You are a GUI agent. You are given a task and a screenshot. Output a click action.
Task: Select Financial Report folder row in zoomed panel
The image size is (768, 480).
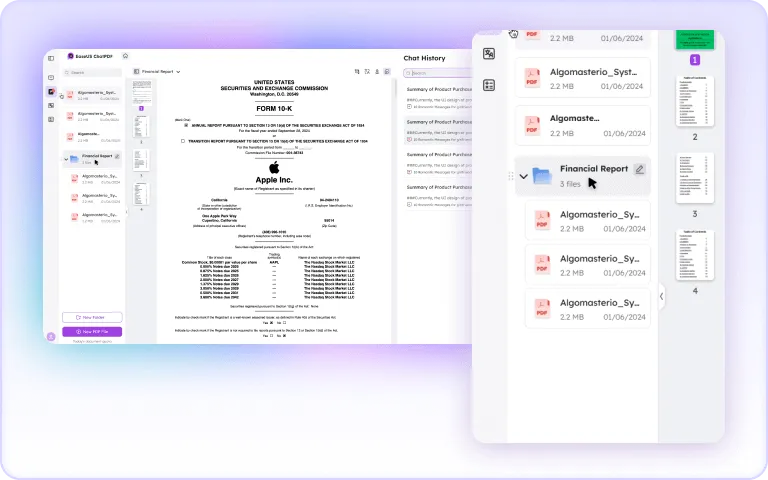[583, 176]
